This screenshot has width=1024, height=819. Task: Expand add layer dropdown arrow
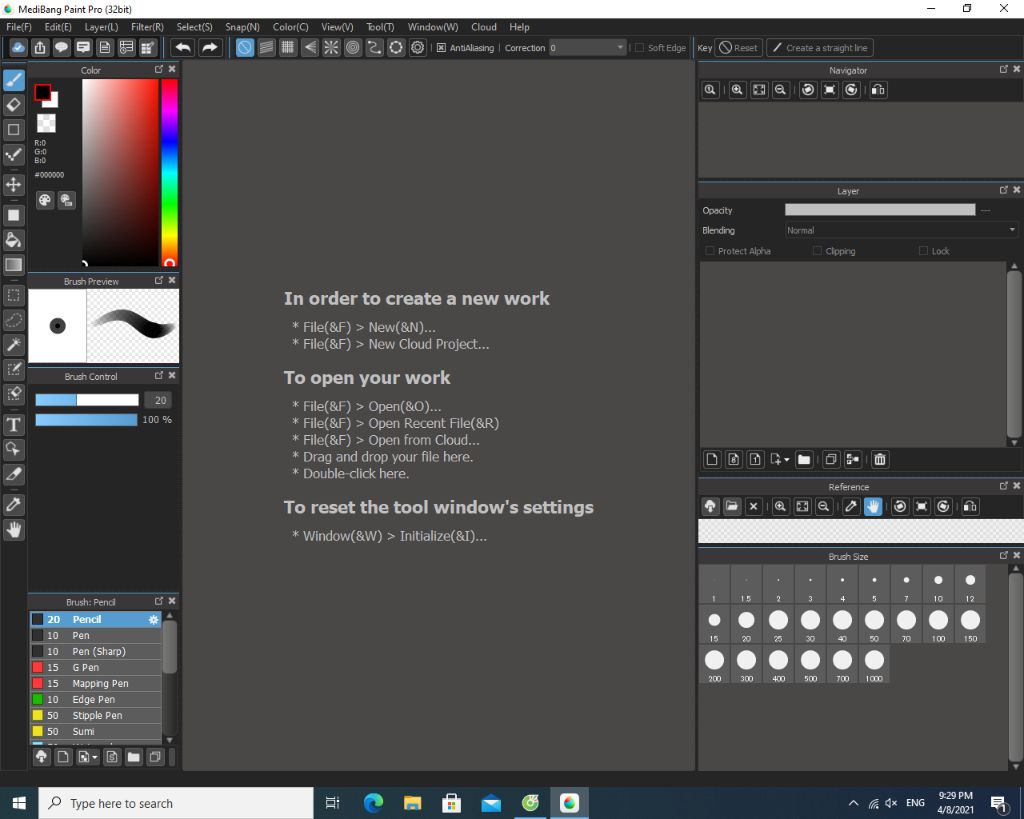(786, 460)
